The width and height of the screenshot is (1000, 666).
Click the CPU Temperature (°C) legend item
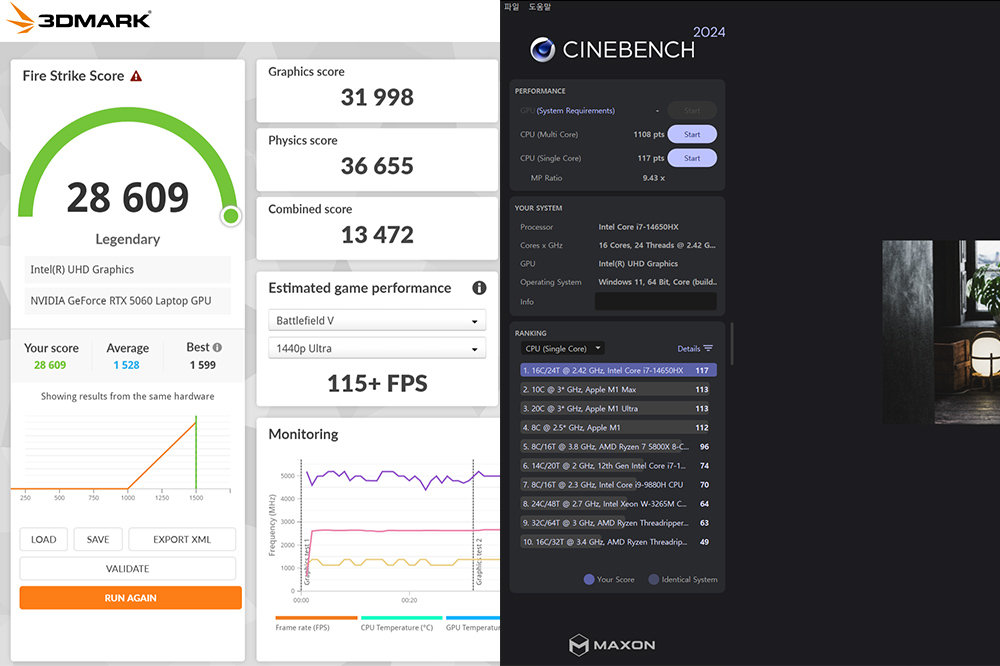pos(401,623)
